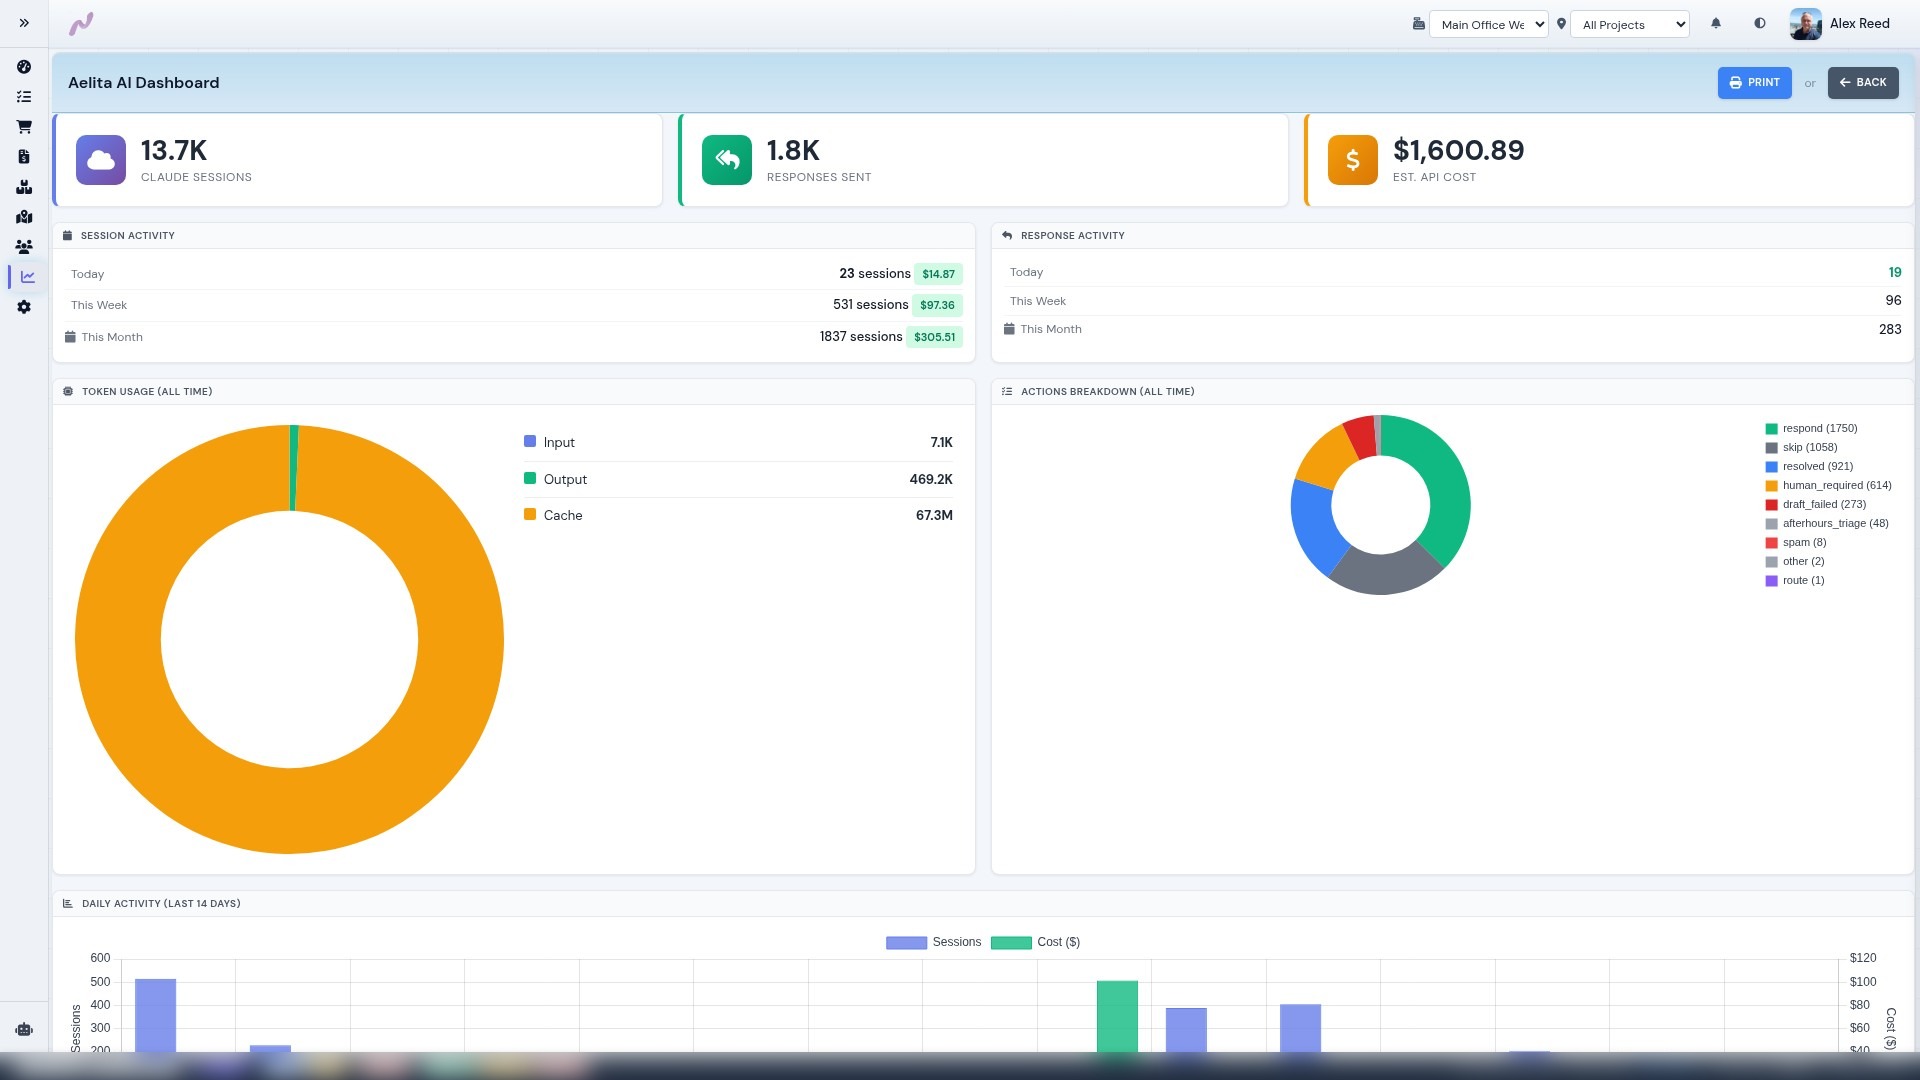1920x1080 pixels.
Task: Click the cloud icon on Claude Sessions card
Action: coord(101,160)
